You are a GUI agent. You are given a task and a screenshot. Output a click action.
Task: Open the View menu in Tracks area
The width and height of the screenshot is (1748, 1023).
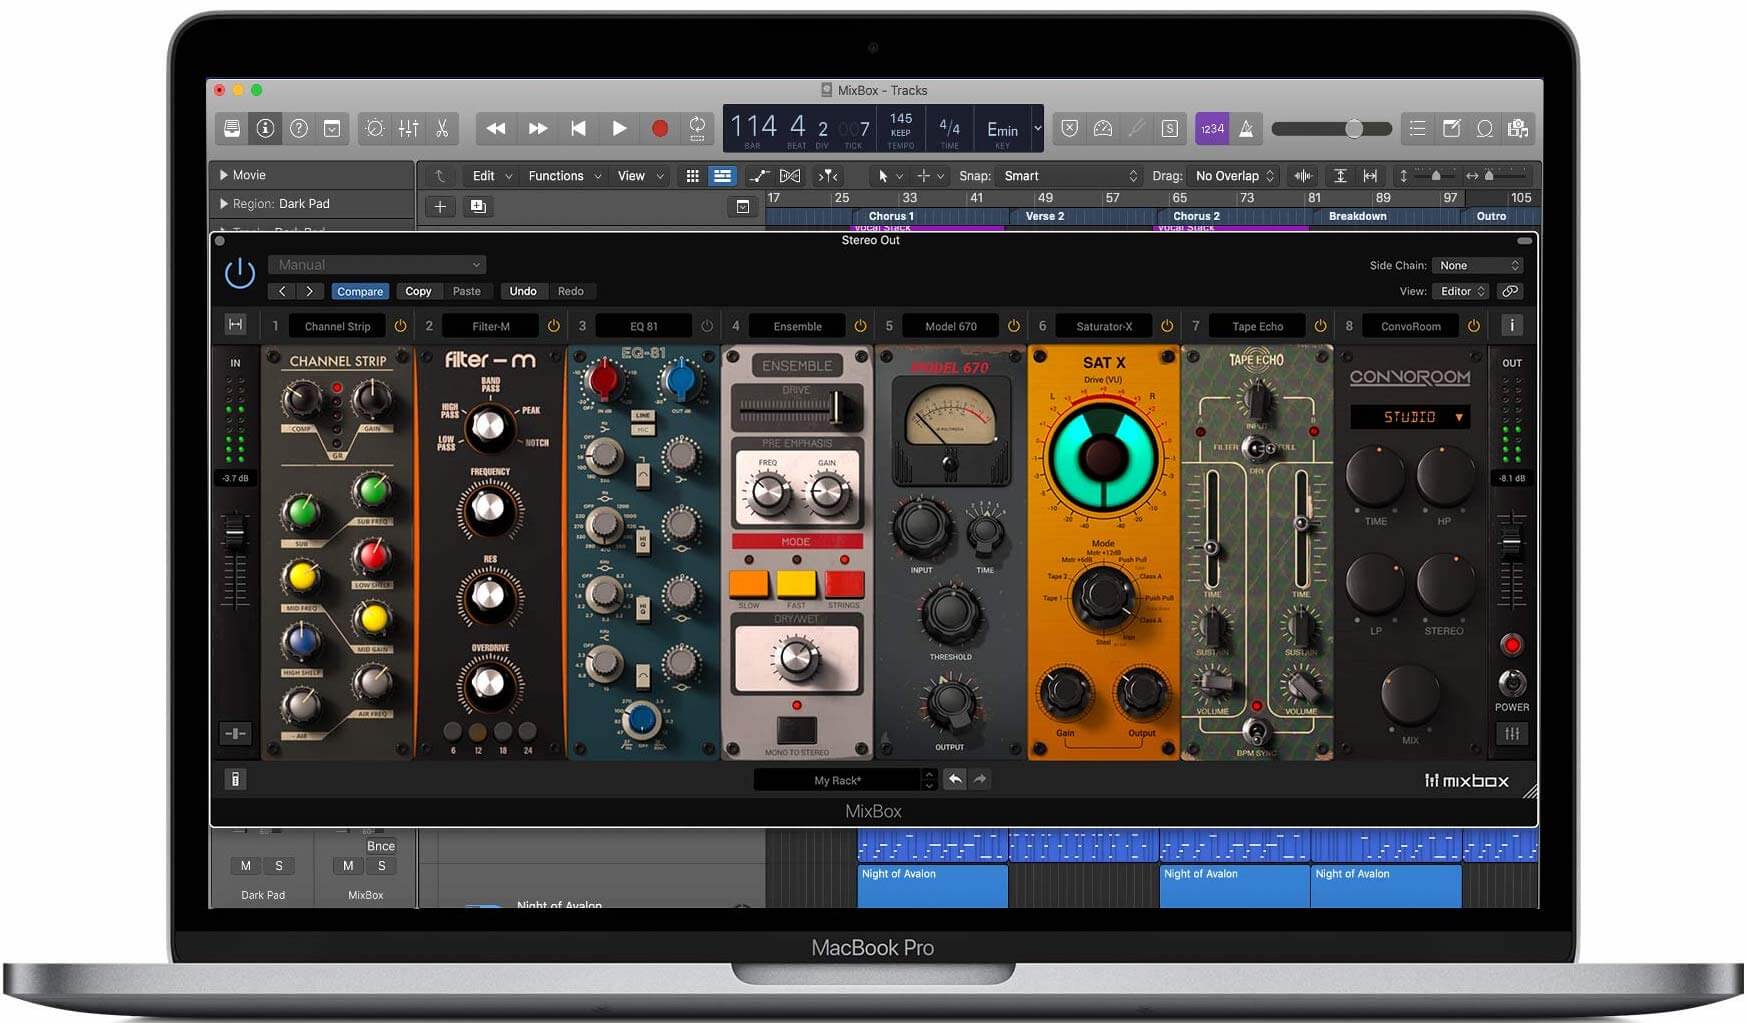[640, 176]
